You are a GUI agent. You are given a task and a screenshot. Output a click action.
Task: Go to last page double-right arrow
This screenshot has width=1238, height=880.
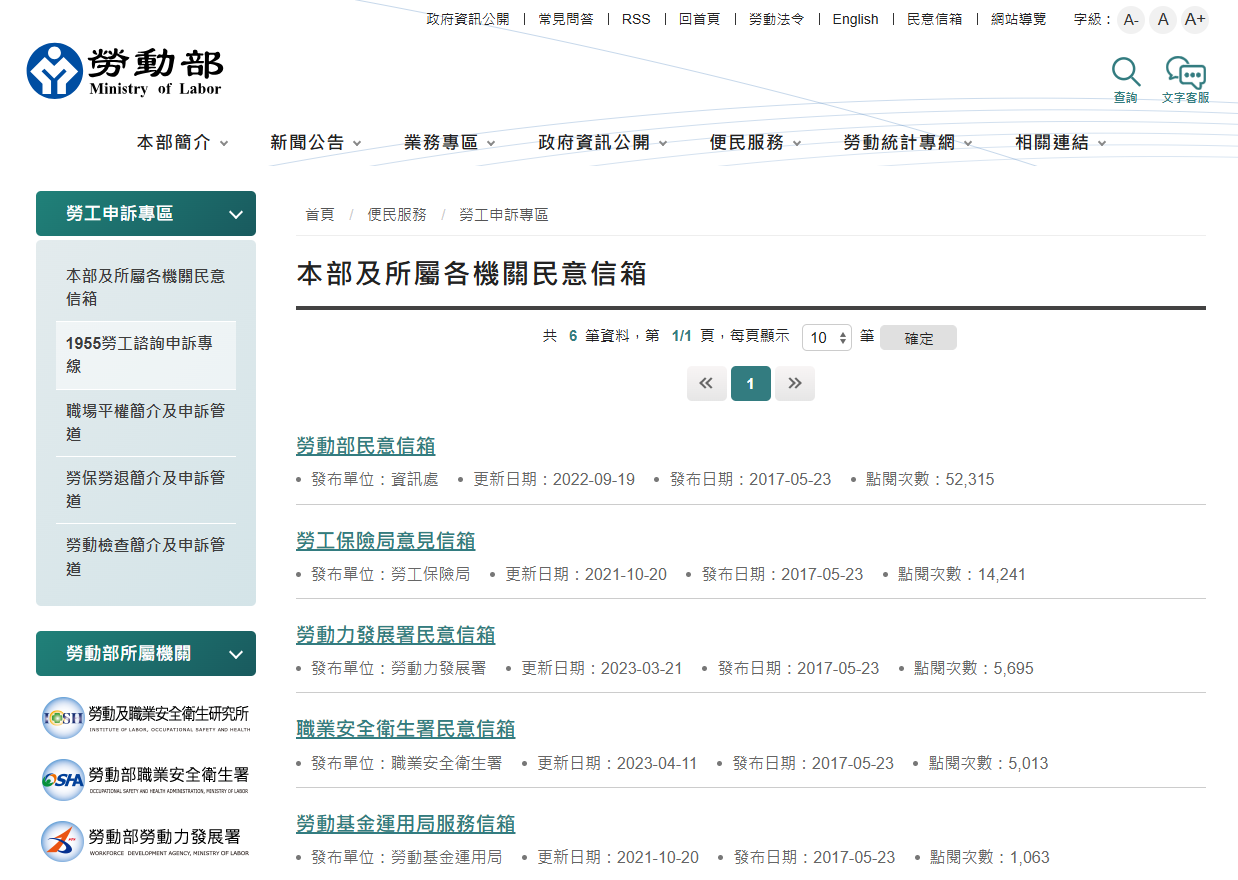pyautogui.click(x=795, y=383)
